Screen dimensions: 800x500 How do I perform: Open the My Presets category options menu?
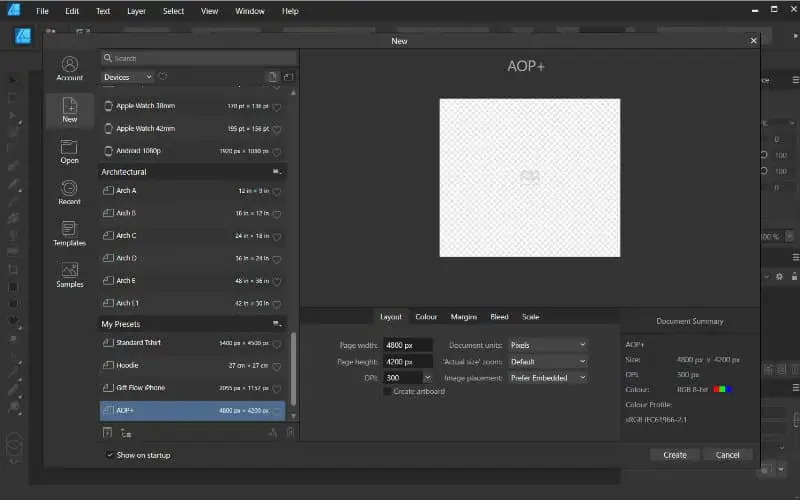click(x=277, y=324)
